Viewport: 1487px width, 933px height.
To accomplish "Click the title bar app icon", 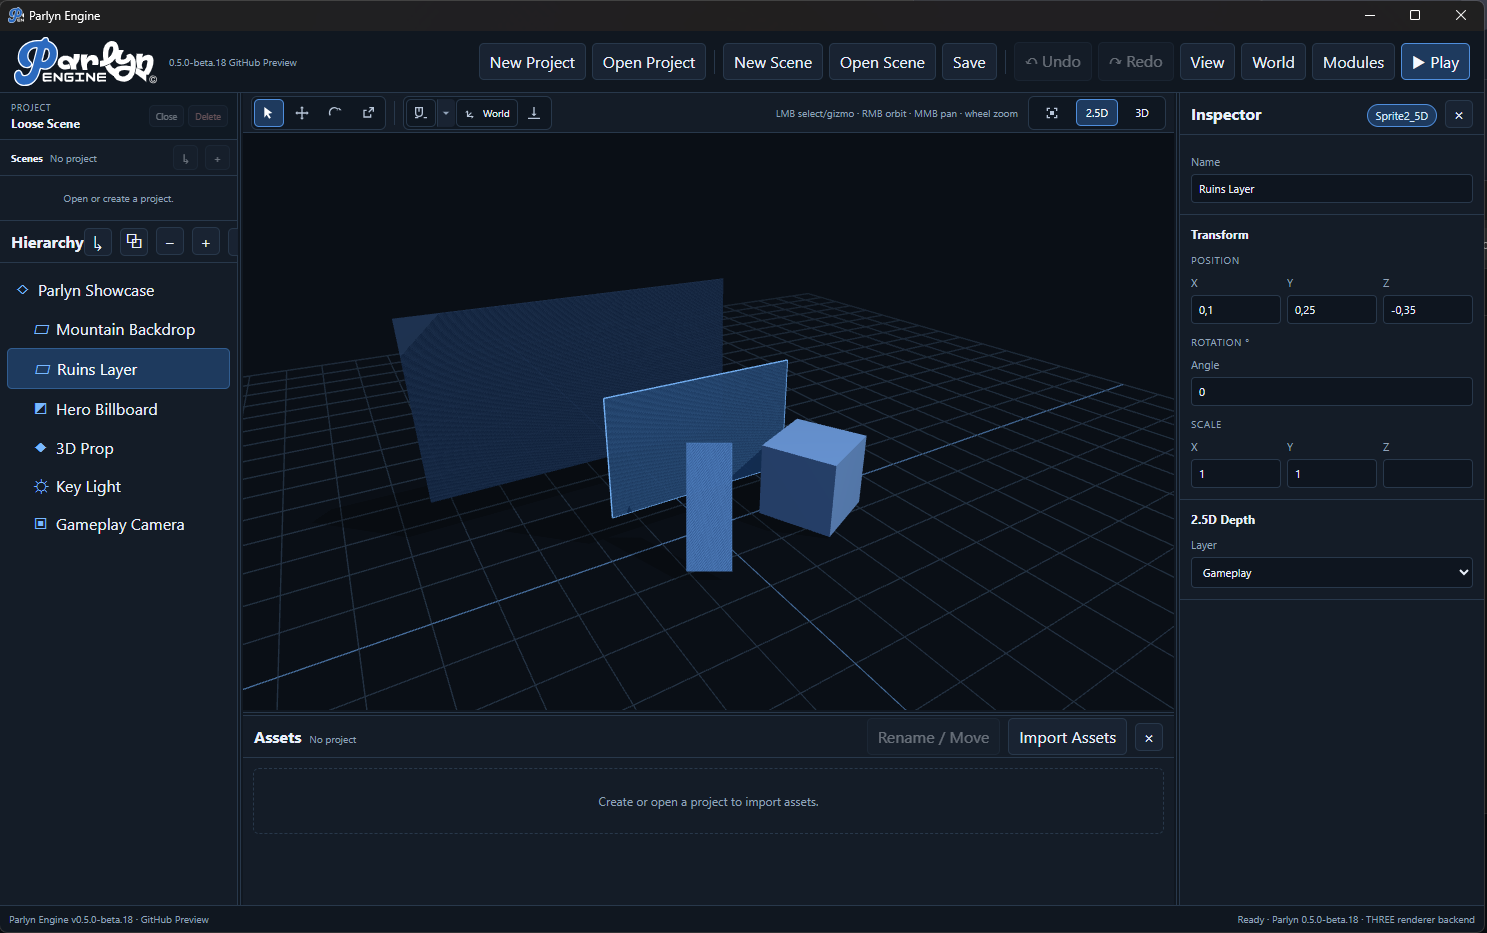I will [15, 15].
